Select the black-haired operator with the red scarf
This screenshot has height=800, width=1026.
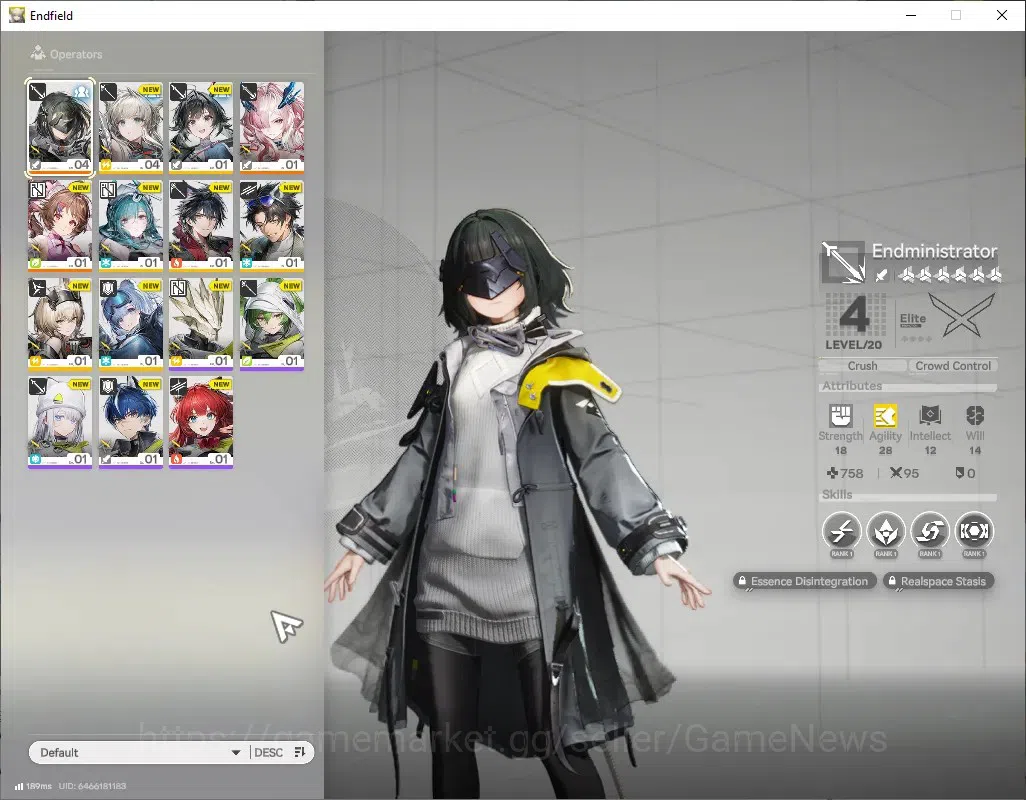click(x=201, y=226)
